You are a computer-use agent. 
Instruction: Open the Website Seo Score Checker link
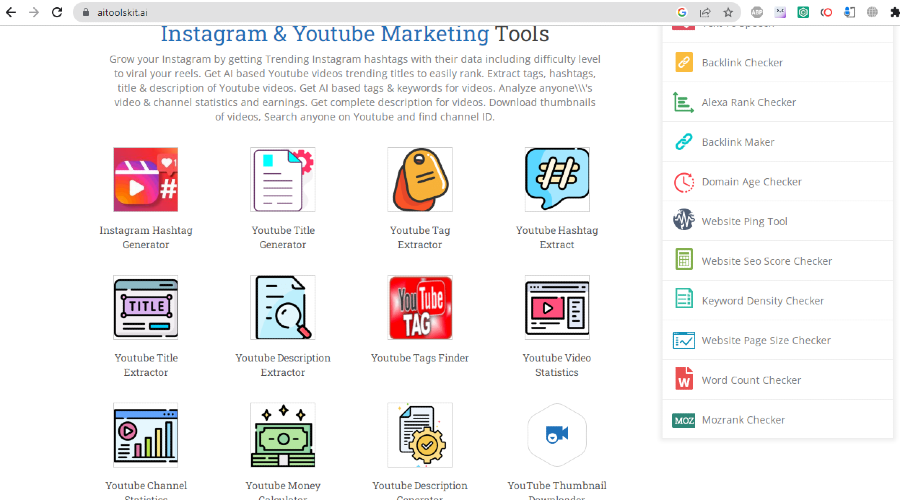766,261
